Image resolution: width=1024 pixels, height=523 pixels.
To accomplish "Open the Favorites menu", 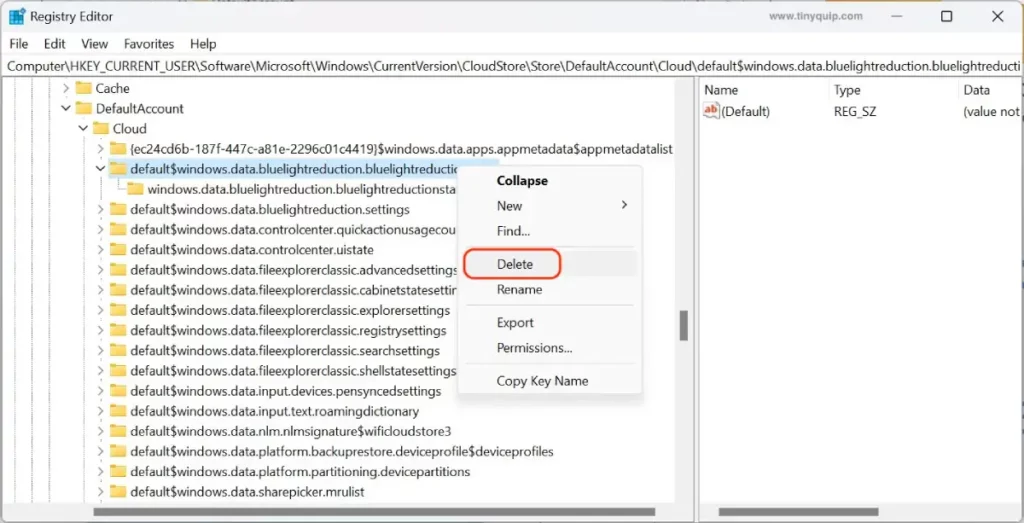I will (148, 44).
